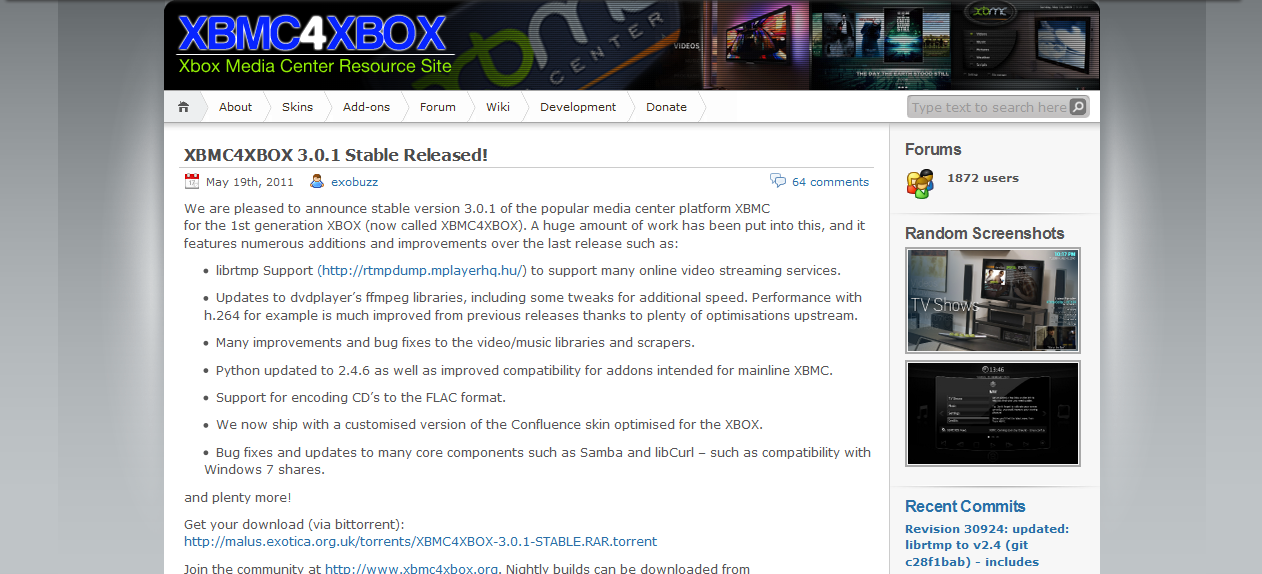Image resolution: width=1262 pixels, height=574 pixels.
Task: Open the Skins menu item
Action: click(x=298, y=107)
